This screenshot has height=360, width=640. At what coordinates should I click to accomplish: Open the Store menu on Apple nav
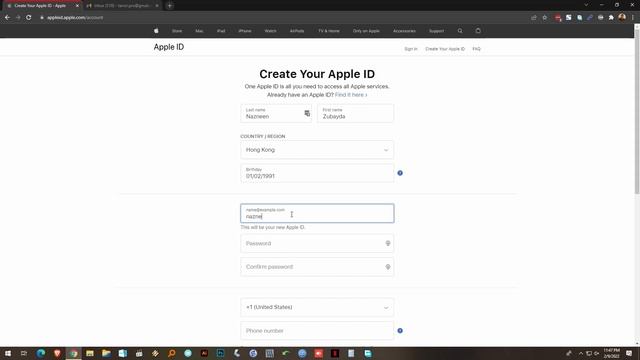pyautogui.click(x=177, y=31)
